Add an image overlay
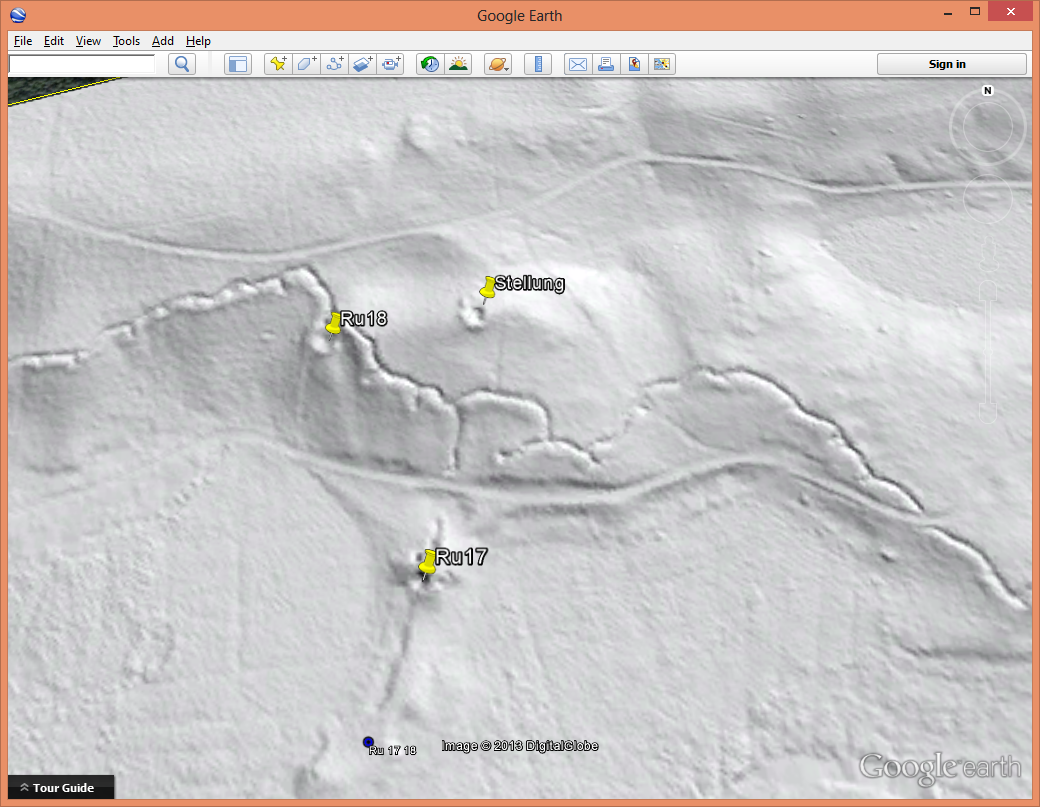This screenshot has height=807, width=1040. point(363,64)
